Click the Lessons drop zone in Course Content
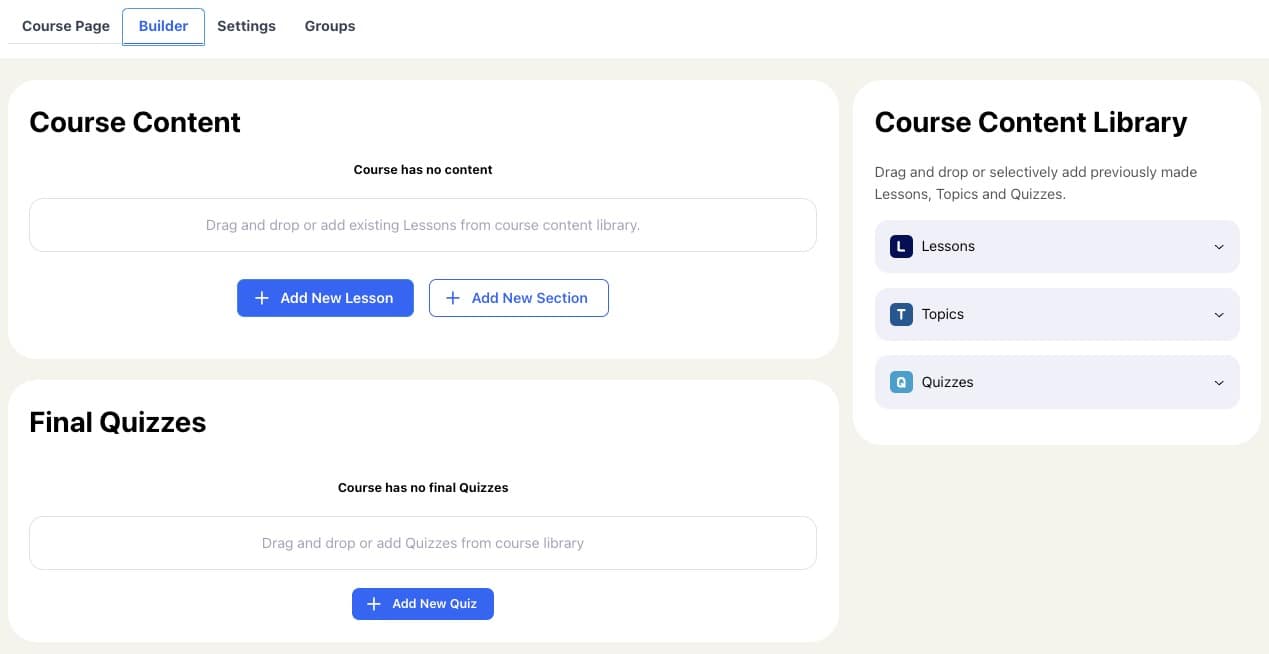1269x654 pixels. point(423,225)
